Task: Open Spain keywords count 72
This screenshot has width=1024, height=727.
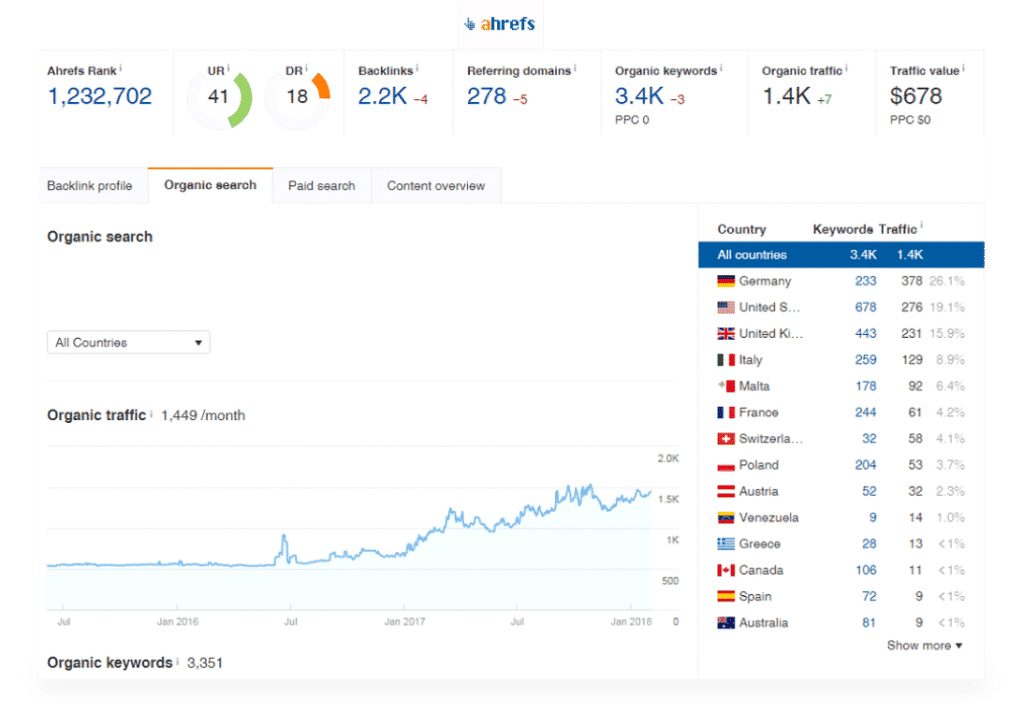Action: pyautogui.click(x=869, y=596)
